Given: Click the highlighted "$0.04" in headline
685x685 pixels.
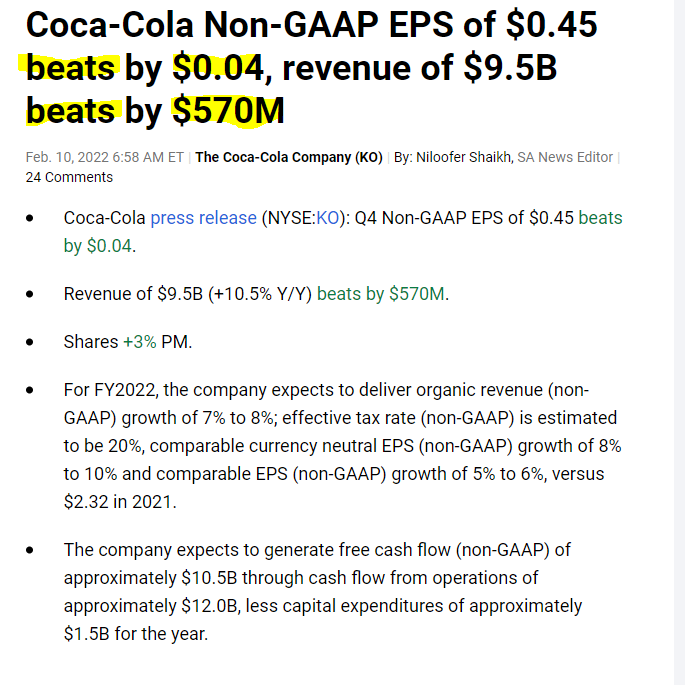Looking at the screenshot, I should coord(217,68).
